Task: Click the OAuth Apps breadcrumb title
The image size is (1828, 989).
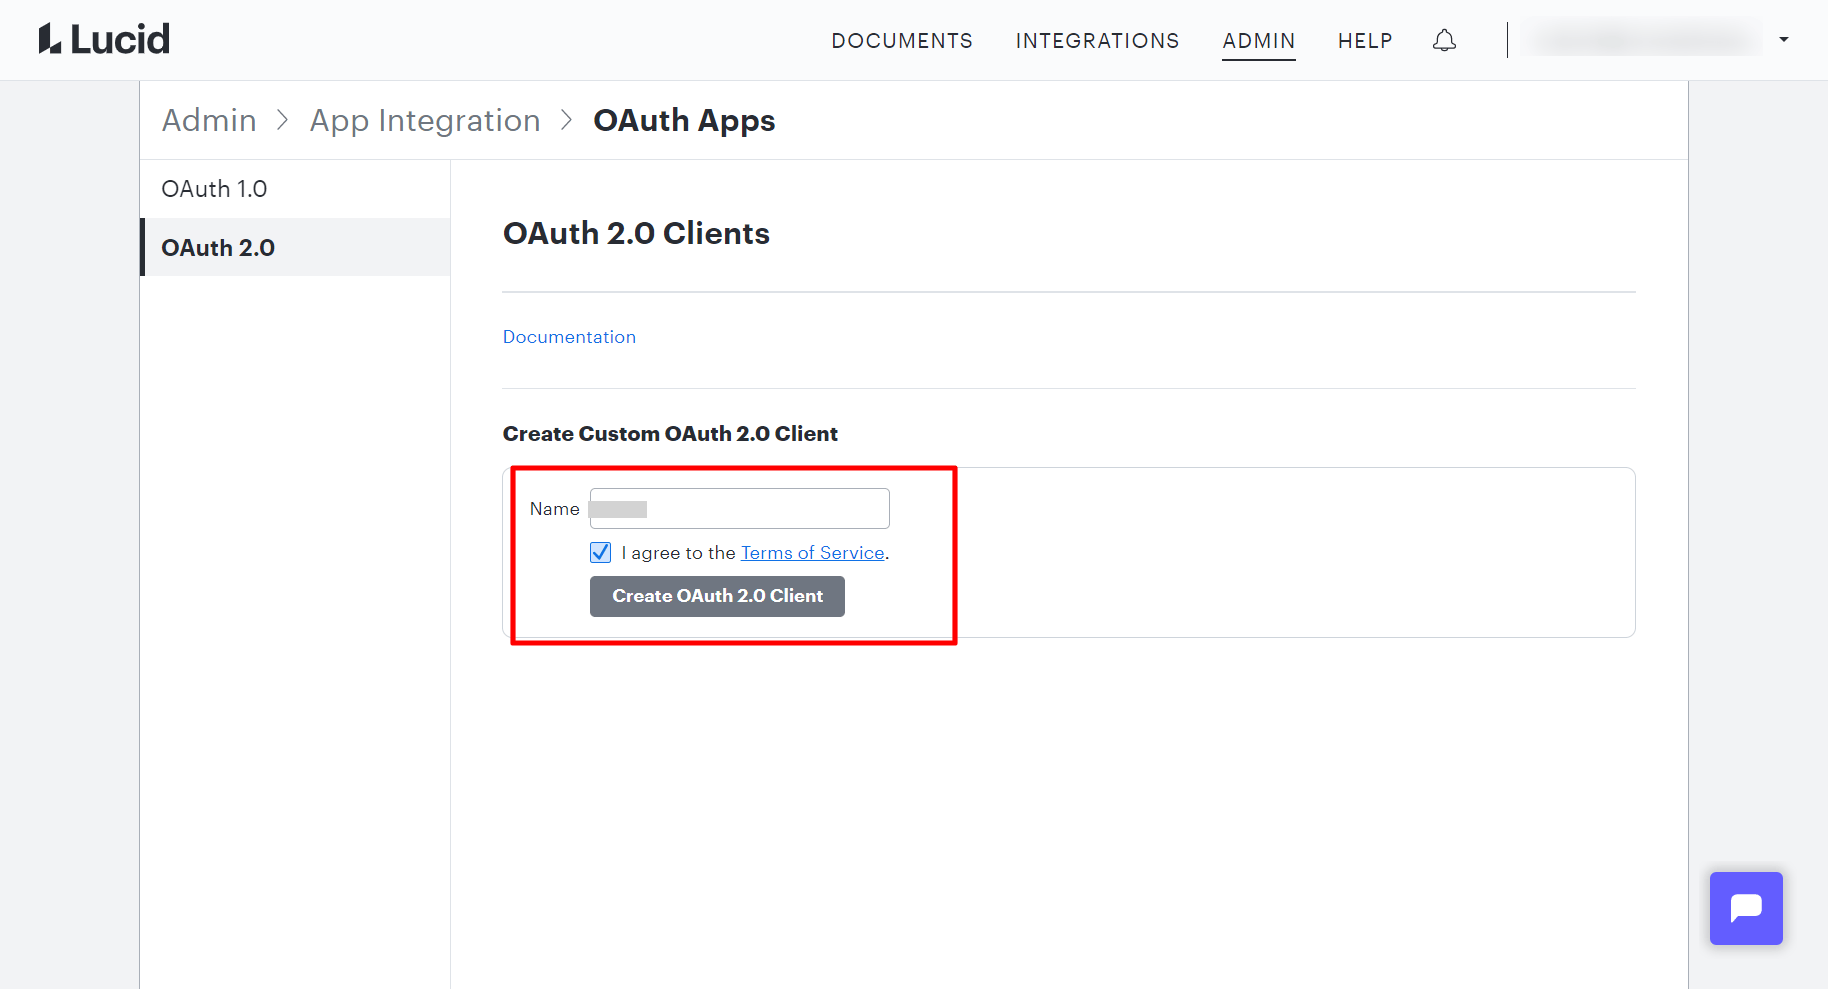Action: [x=684, y=120]
